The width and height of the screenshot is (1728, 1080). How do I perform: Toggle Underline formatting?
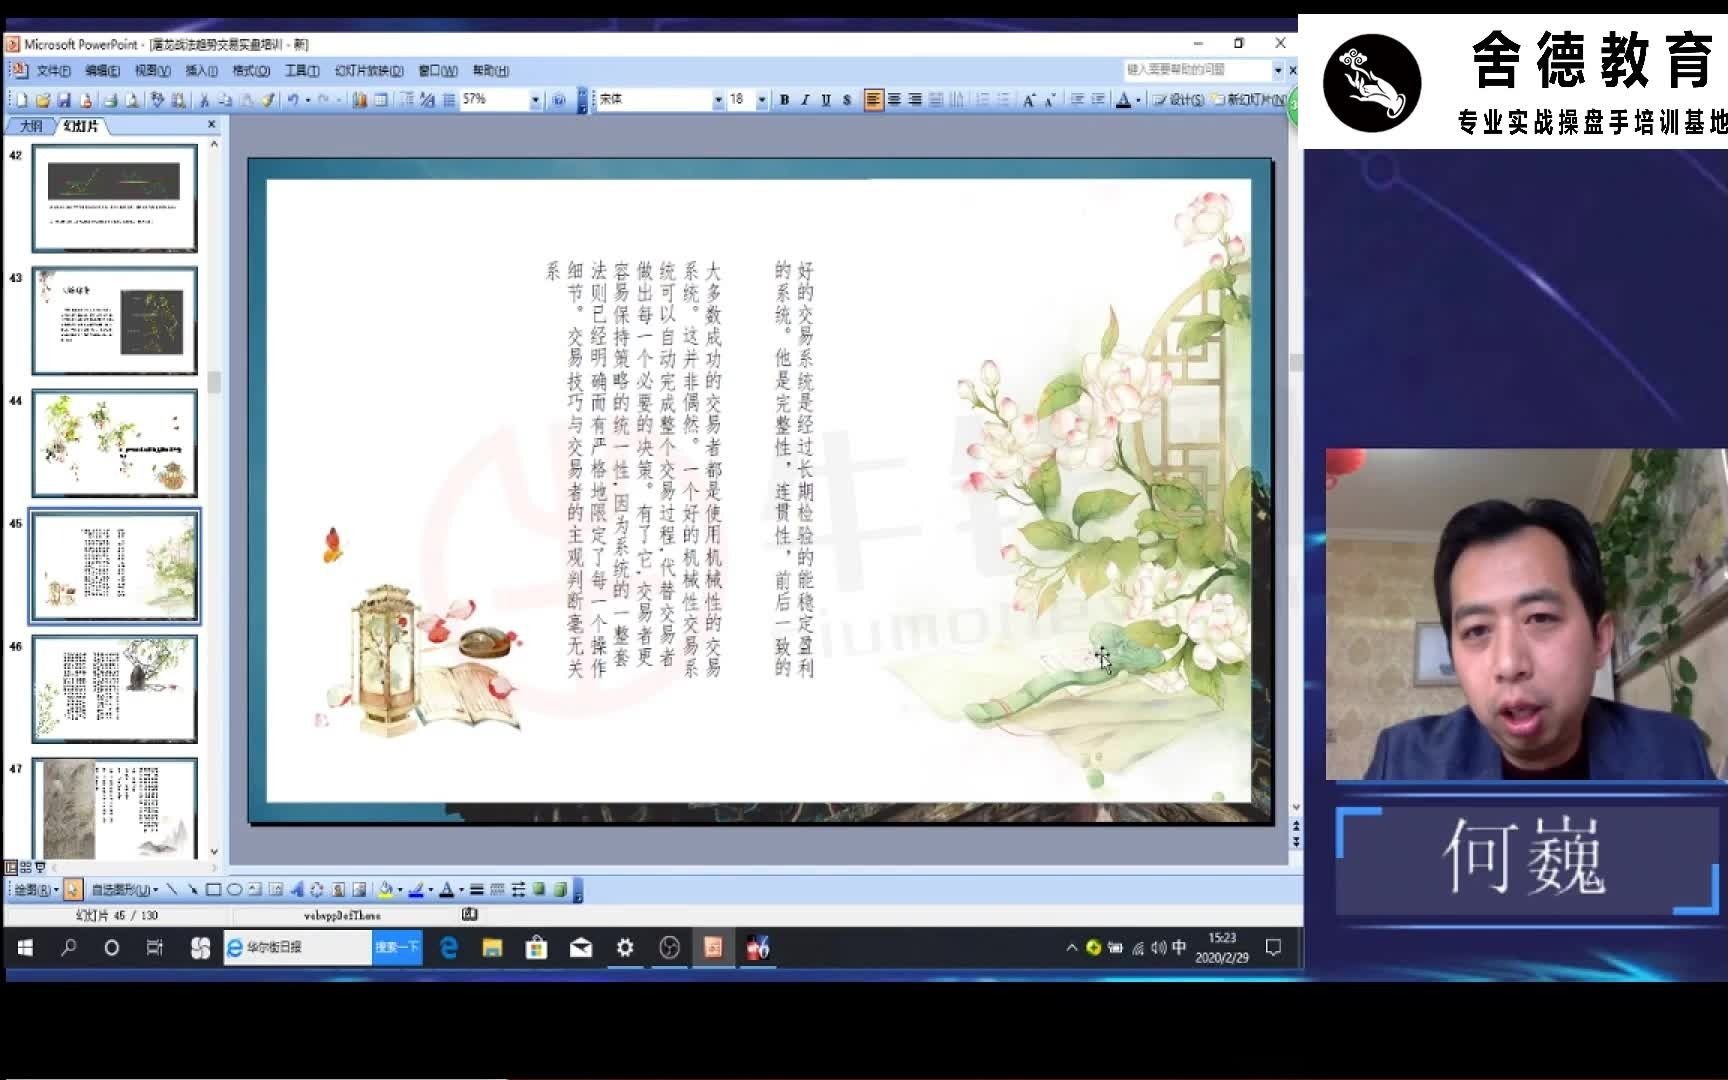tap(826, 100)
